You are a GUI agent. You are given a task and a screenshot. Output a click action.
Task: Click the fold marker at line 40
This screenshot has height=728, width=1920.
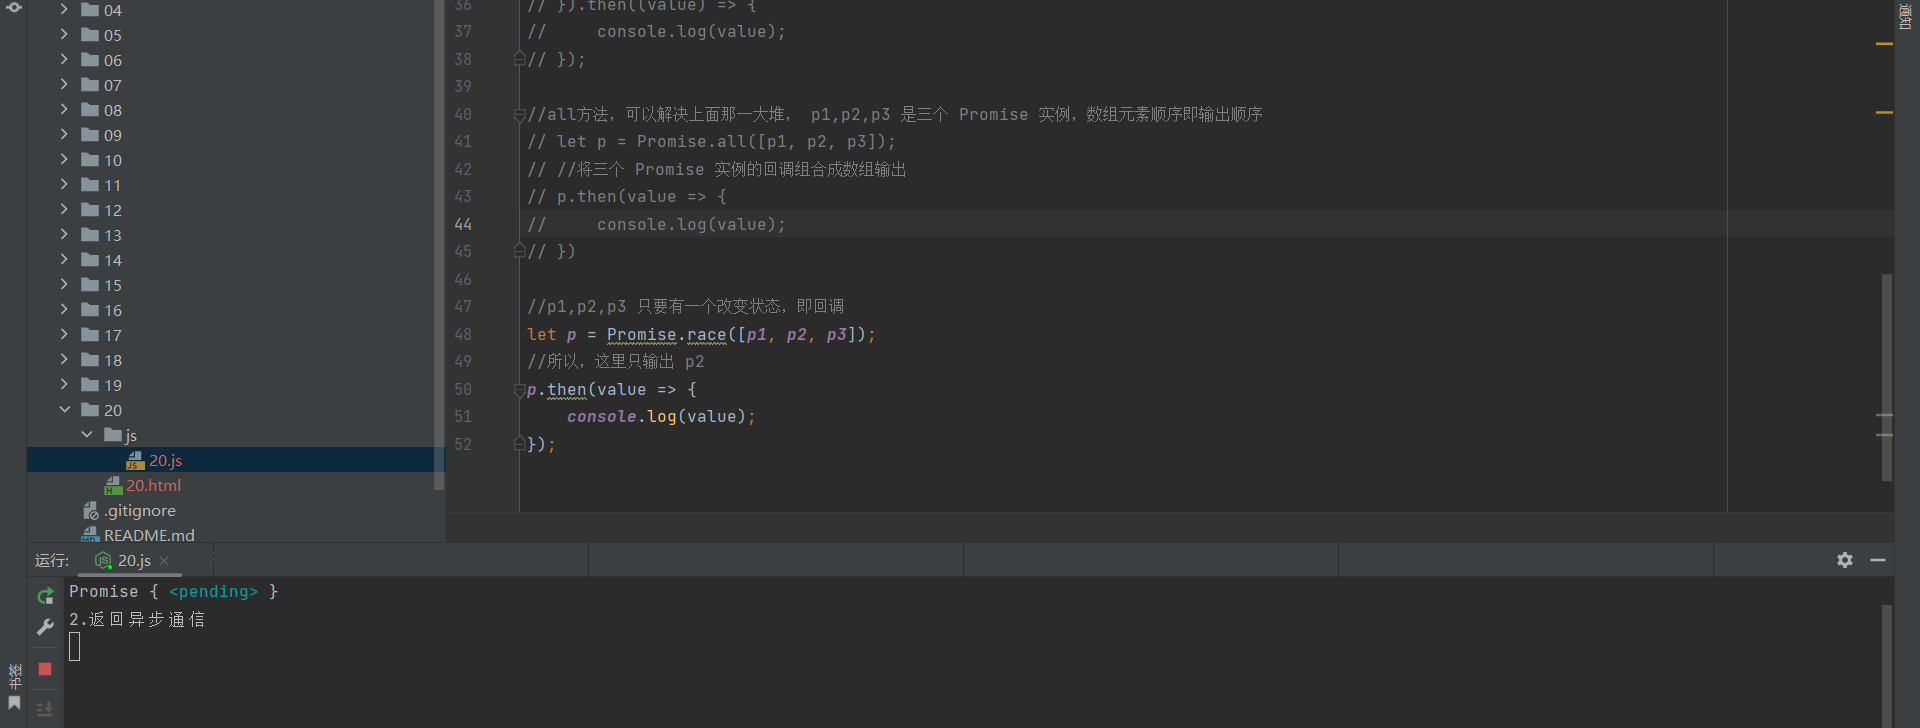tap(519, 115)
